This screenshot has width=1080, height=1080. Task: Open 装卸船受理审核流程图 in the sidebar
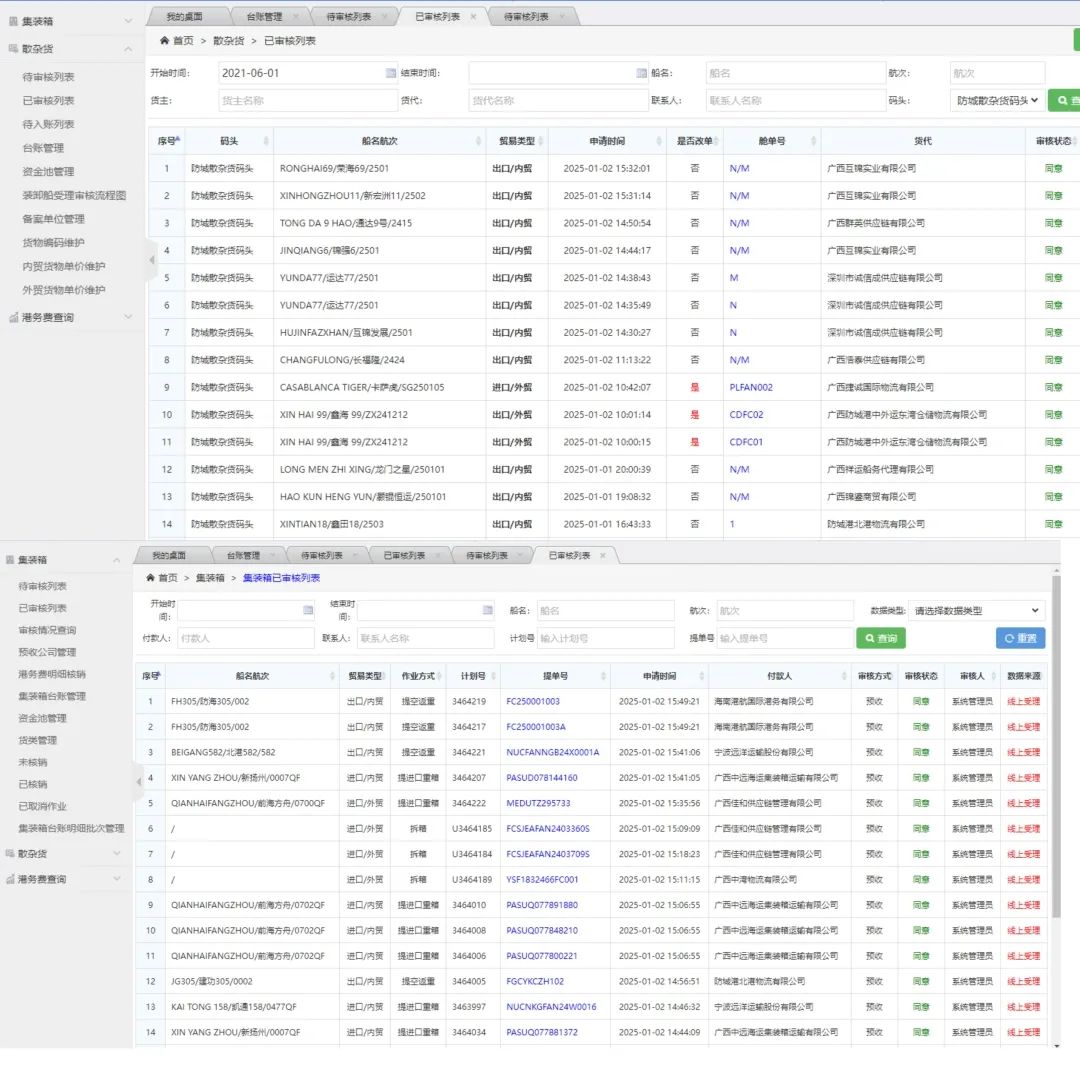(x=74, y=195)
